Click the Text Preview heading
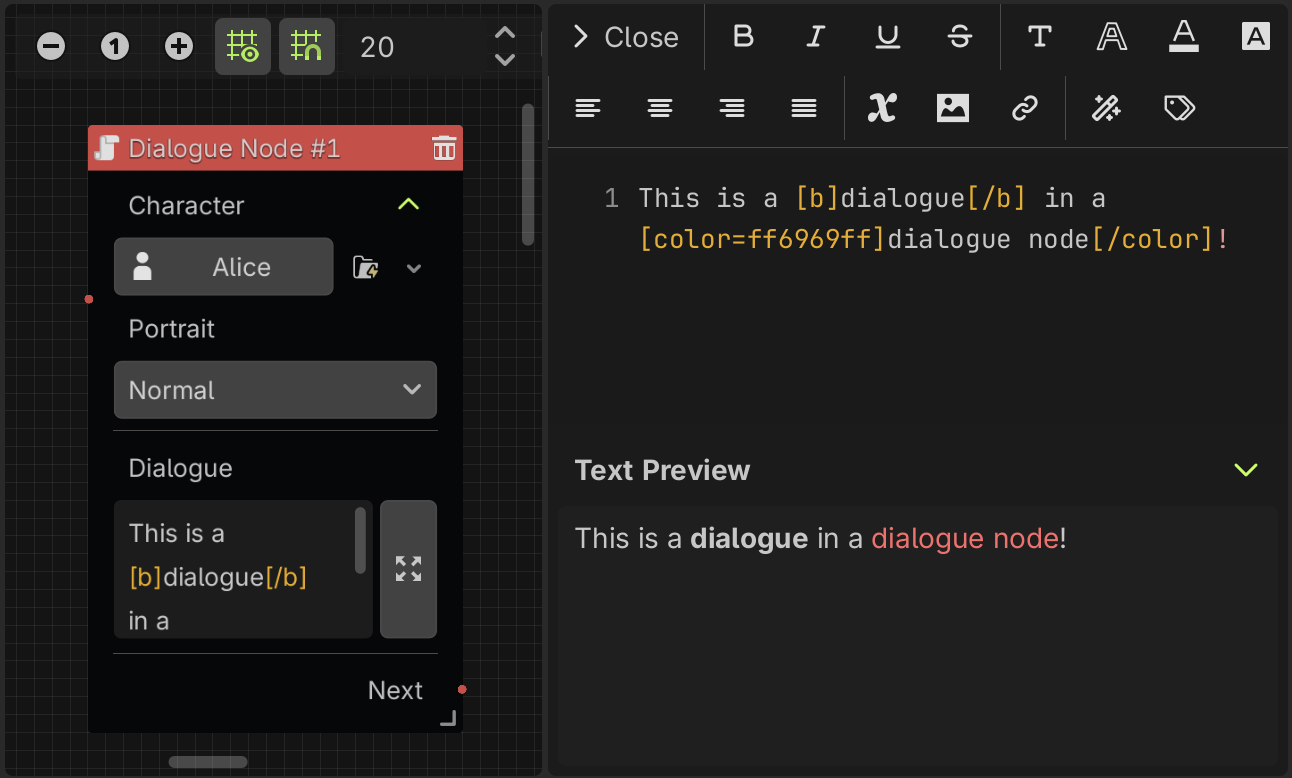The width and height of the screenshot is (1292, 778). (662, 470)
